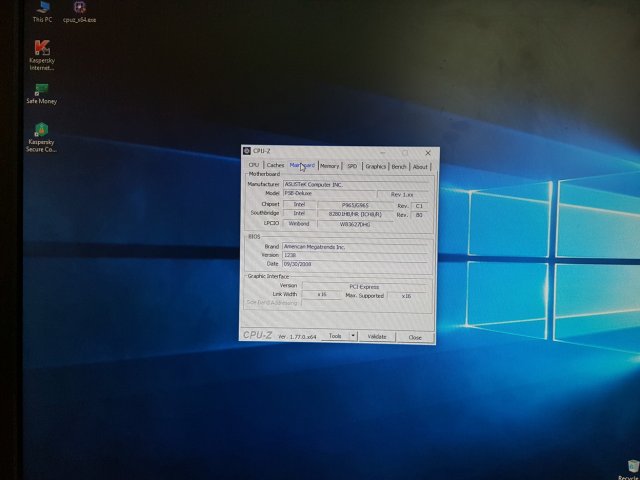The width and height of the screenshot is (640, 480).
Task: Click the CPU-Z title bar icon
Action: (247, 152)
